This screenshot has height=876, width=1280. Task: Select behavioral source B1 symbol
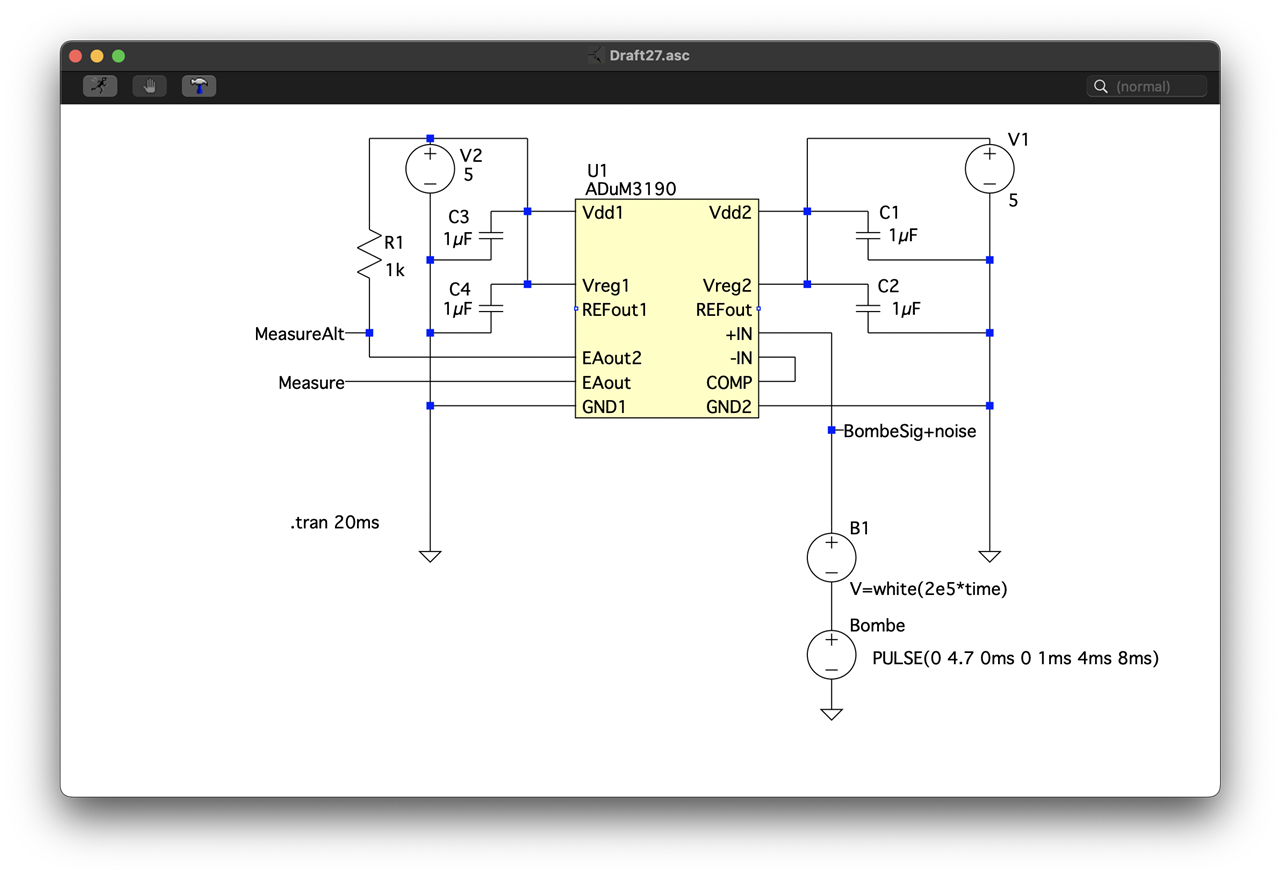(831, 557)
